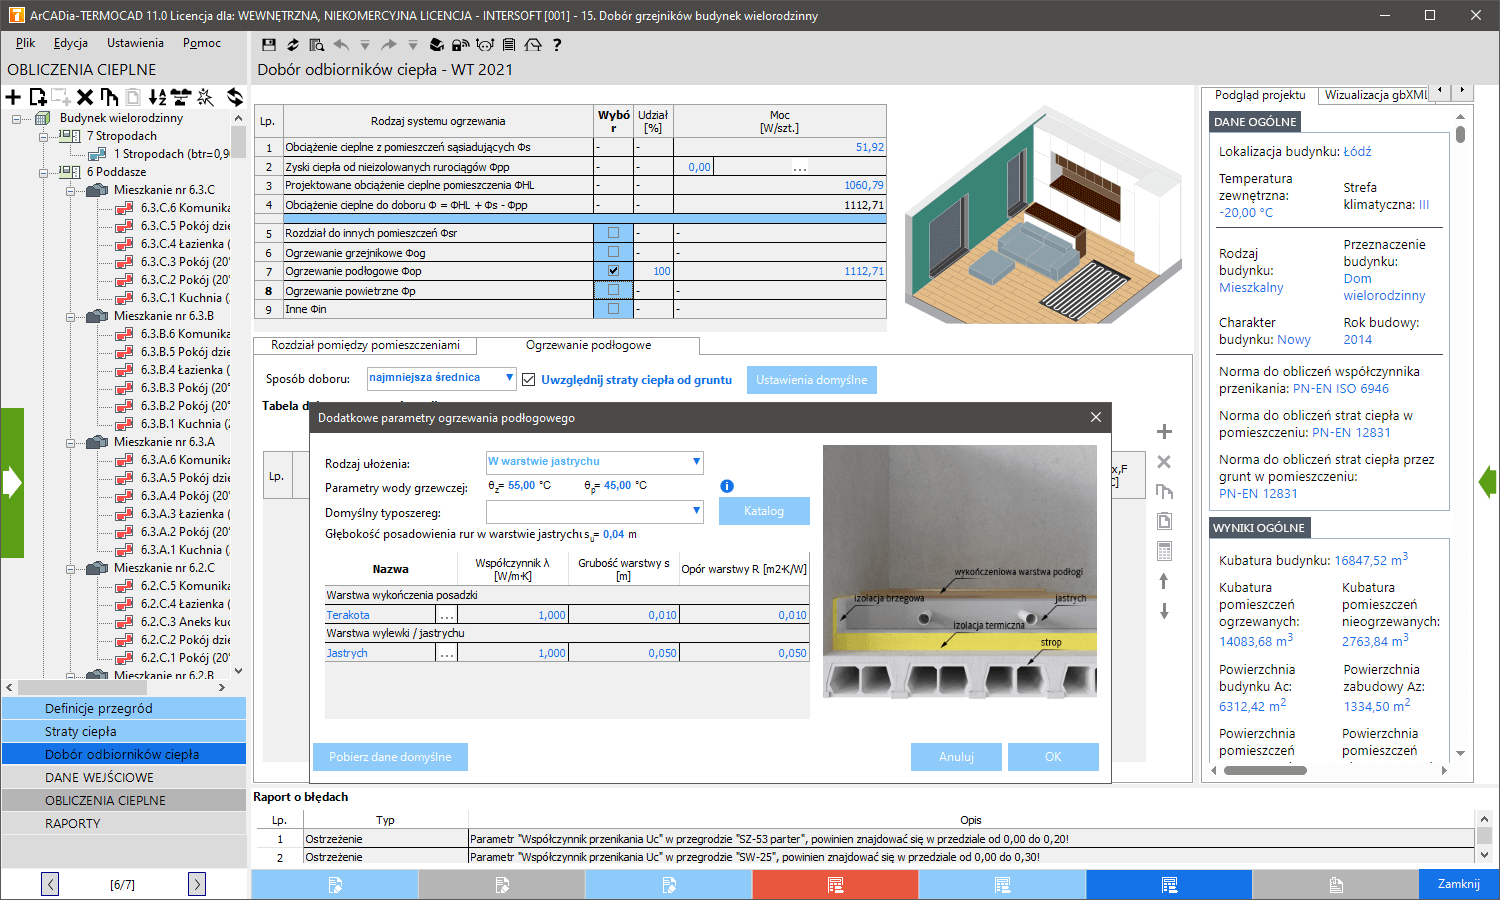1500x900 pixels.
Task: Click the refresh arrows icon beside save
Action: coord(292,45)
